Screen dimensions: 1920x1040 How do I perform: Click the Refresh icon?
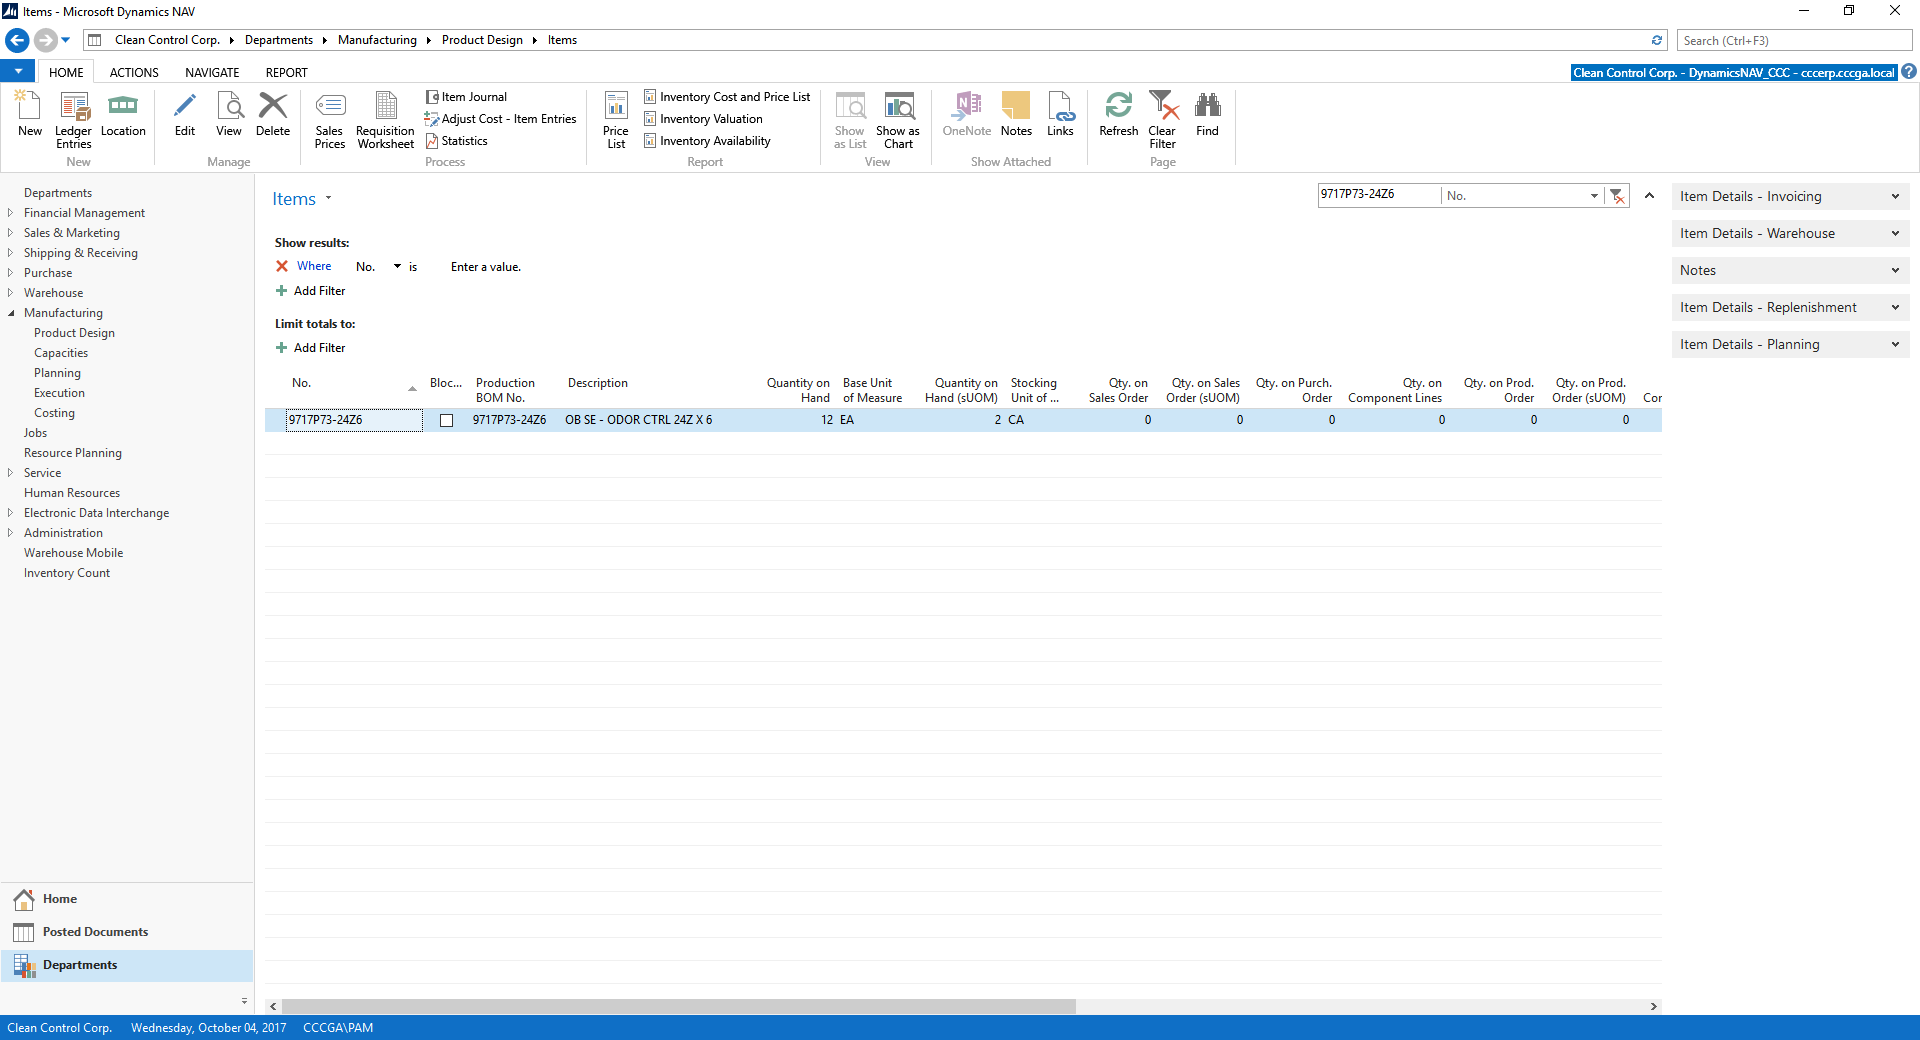pyautogui.click(x=1119, y=114)
